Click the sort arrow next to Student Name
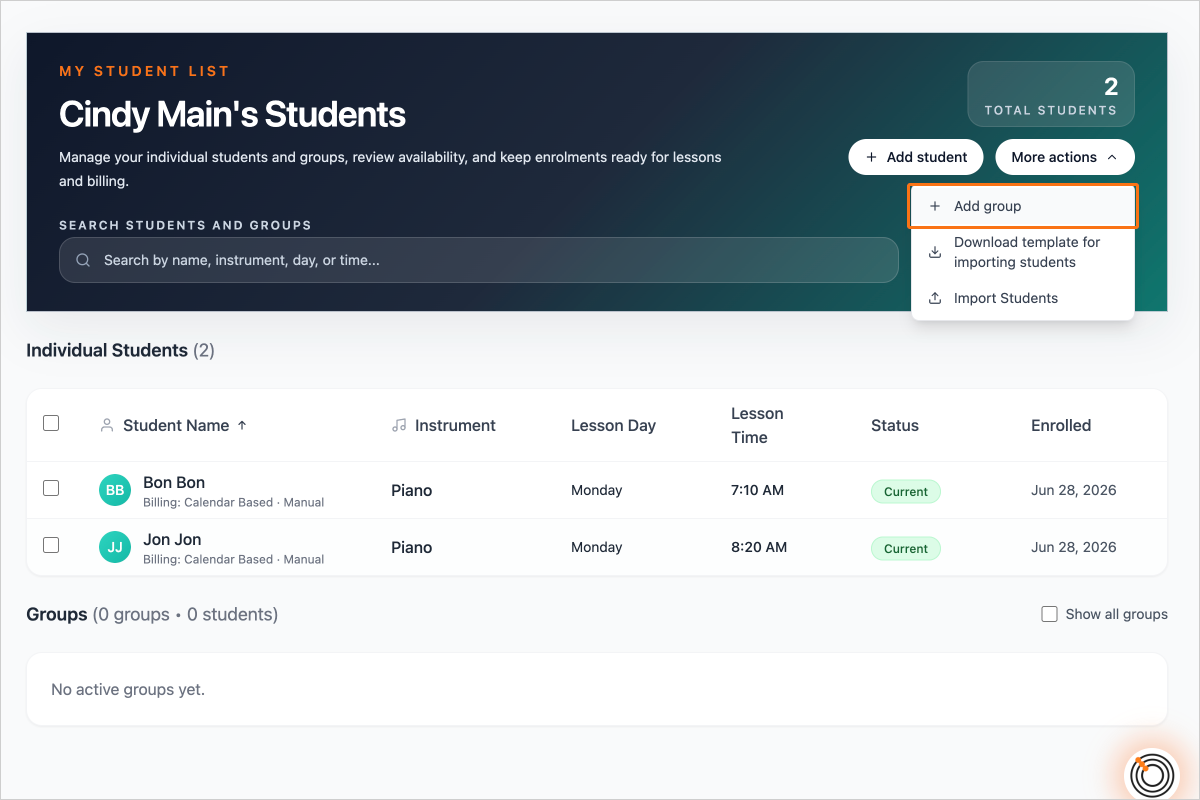1200x800 pixels. (x=241, y=425)
